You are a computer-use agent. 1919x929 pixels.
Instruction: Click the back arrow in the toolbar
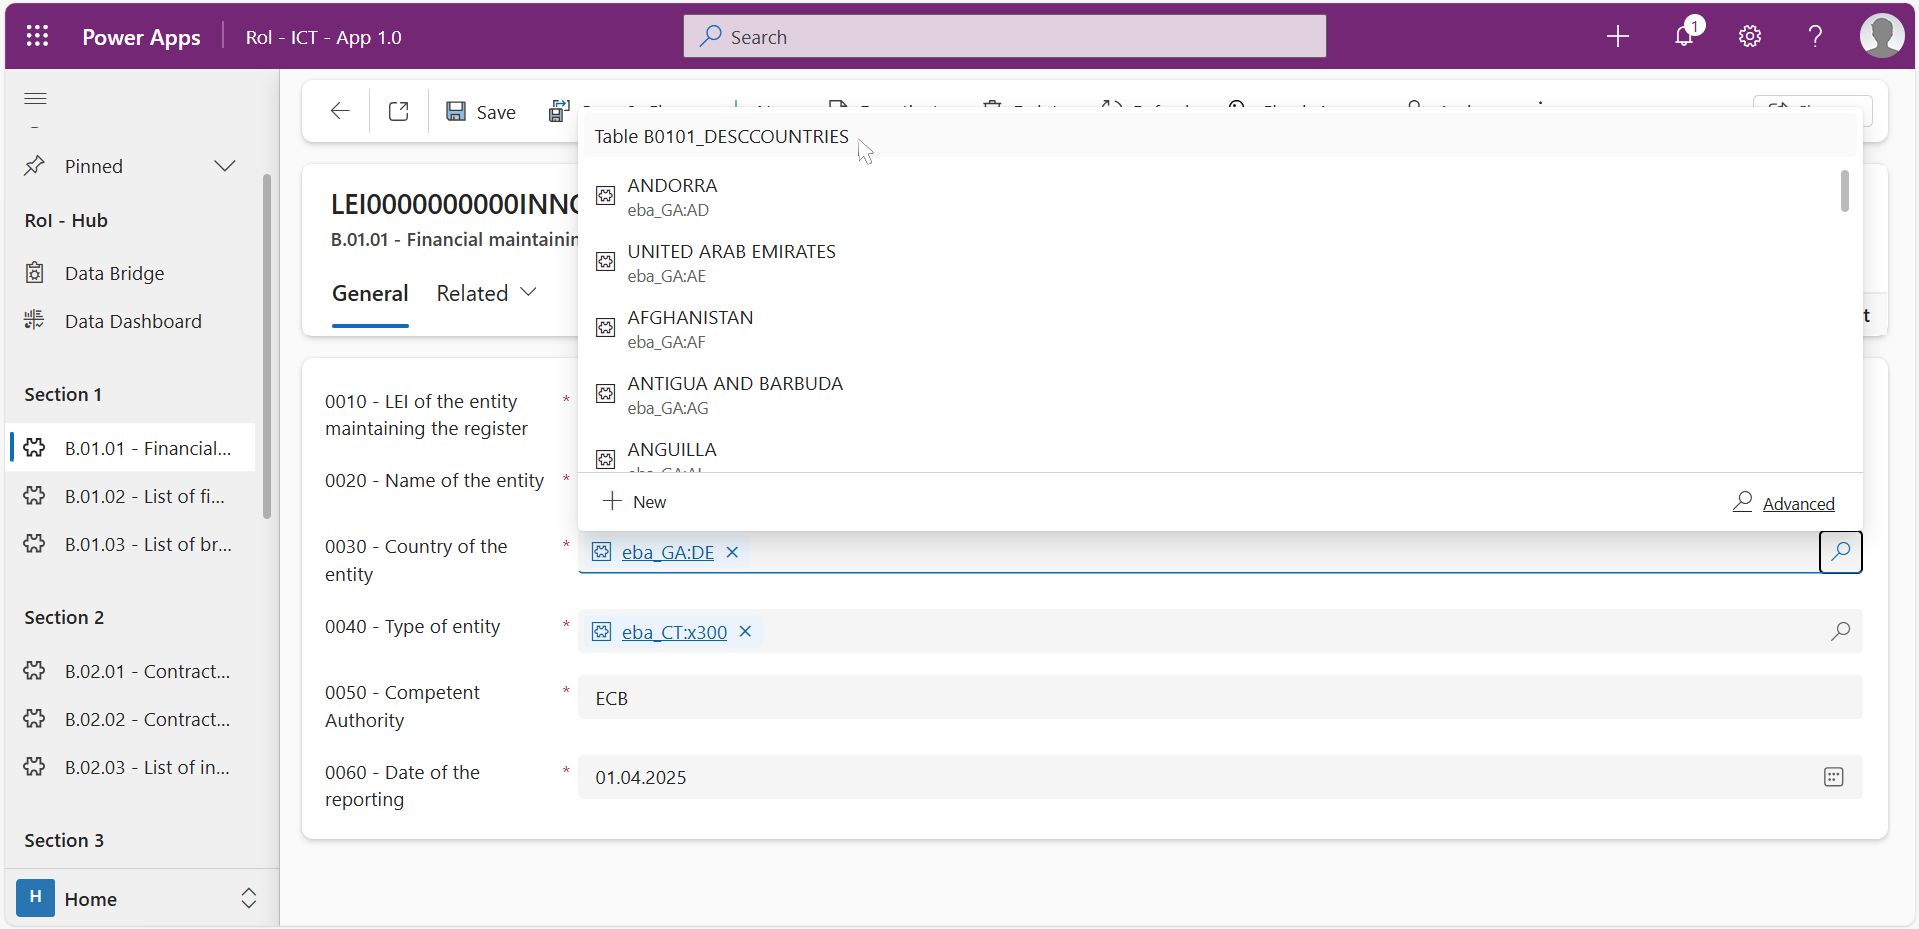pos(340,111)
